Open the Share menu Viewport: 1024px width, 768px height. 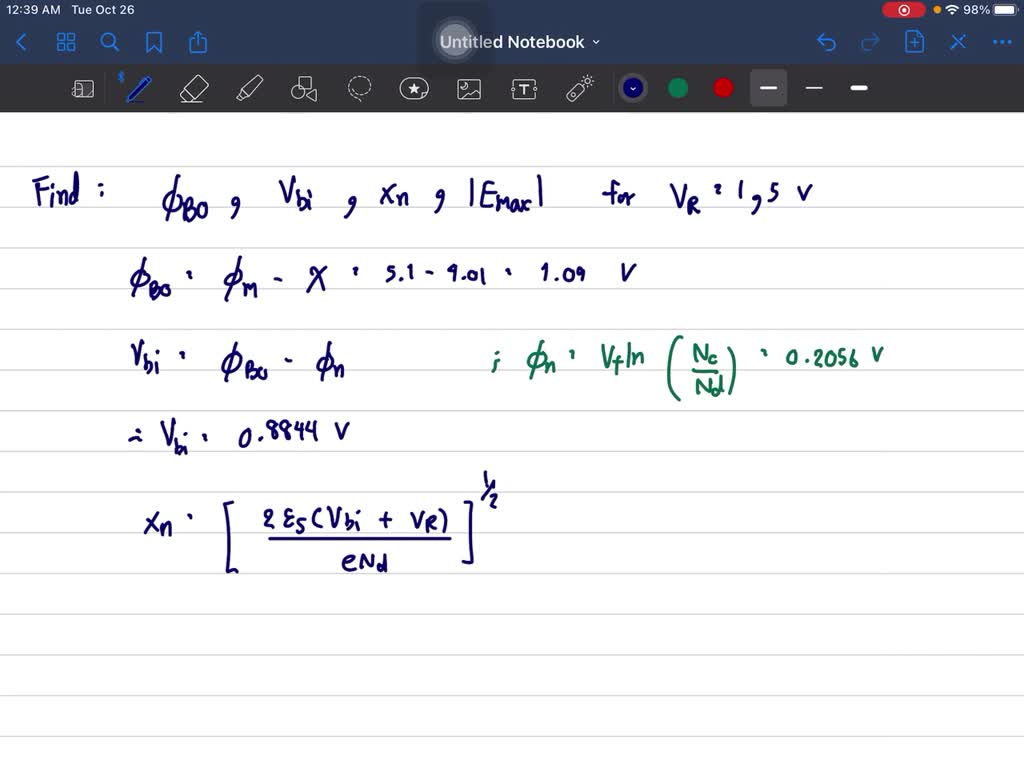(197, 42)
